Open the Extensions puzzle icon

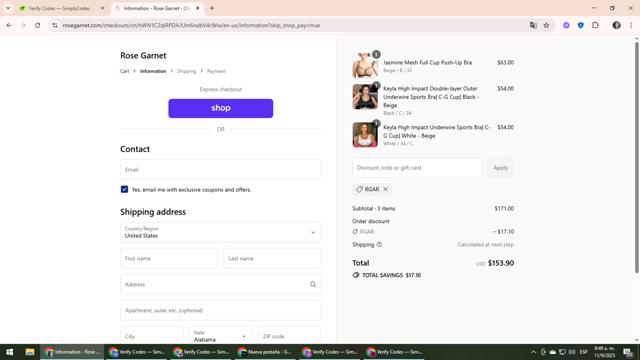[595, 25]
